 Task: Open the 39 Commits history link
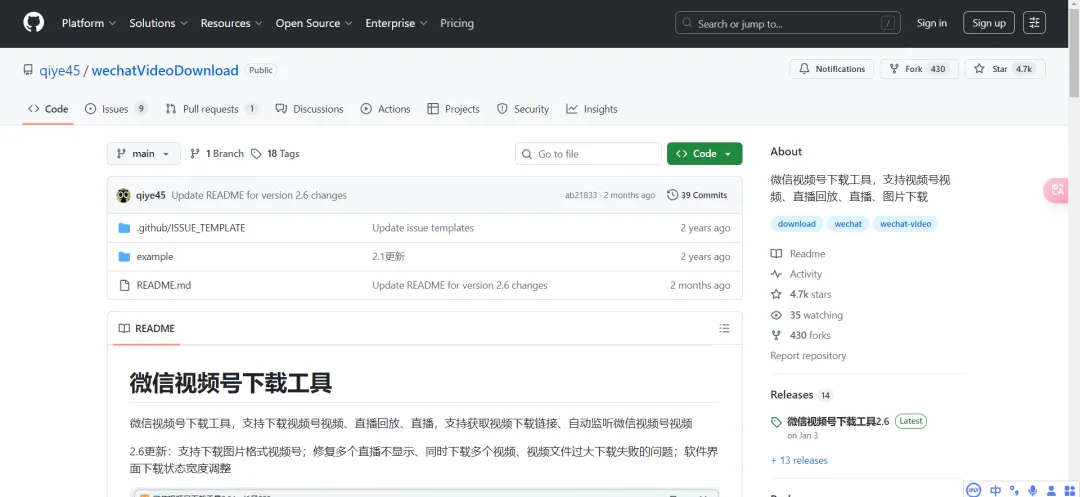click(697, 195)
